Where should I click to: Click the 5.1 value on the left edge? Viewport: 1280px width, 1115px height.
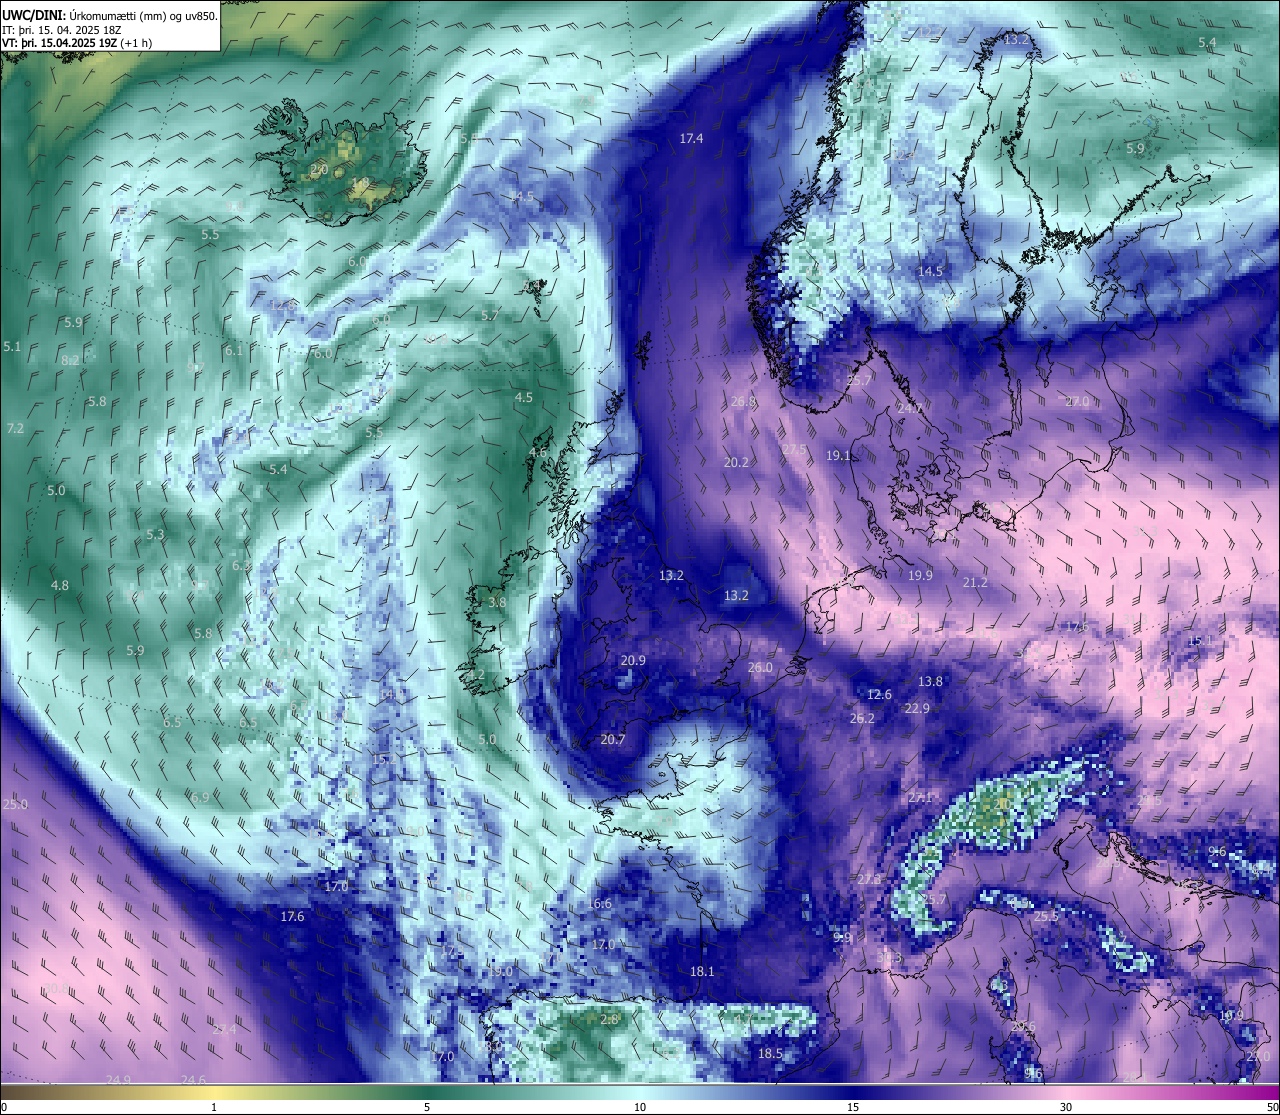pos(12,346)
